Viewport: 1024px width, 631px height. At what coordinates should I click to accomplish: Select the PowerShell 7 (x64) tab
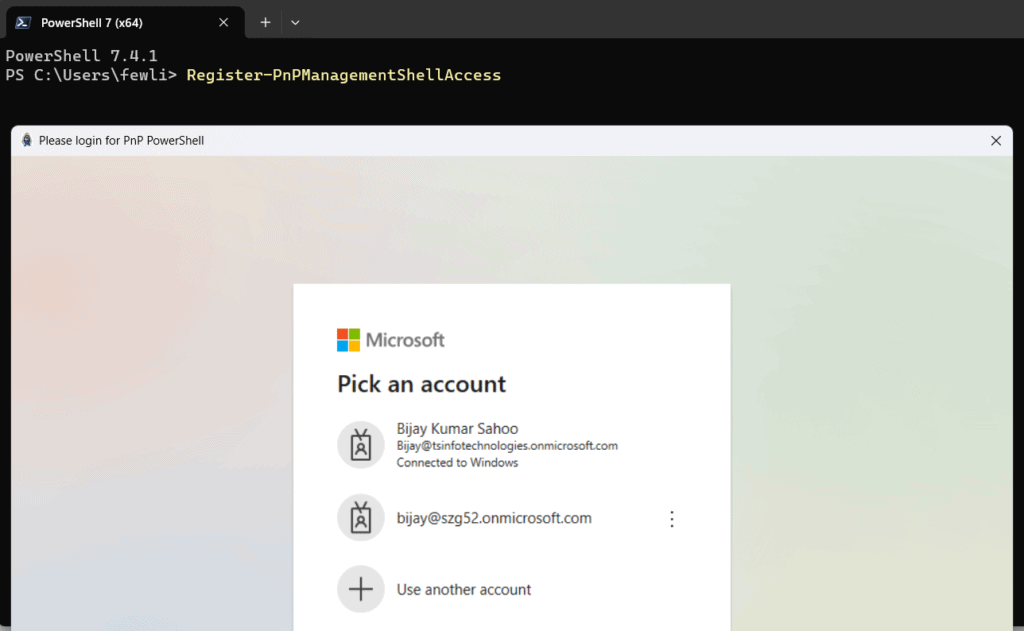[124, 22]
